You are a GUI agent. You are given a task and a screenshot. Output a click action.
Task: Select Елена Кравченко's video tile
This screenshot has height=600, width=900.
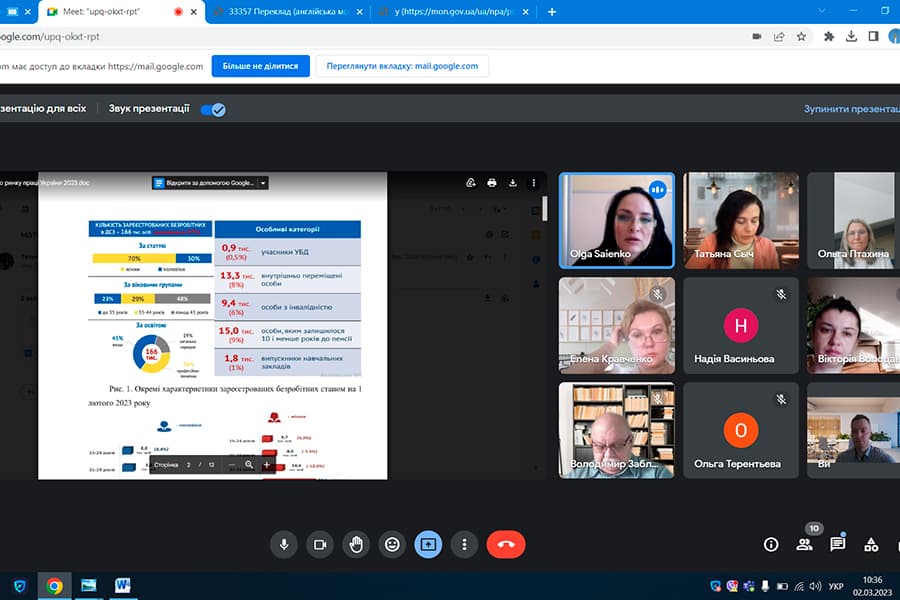[x=617, y=326]
